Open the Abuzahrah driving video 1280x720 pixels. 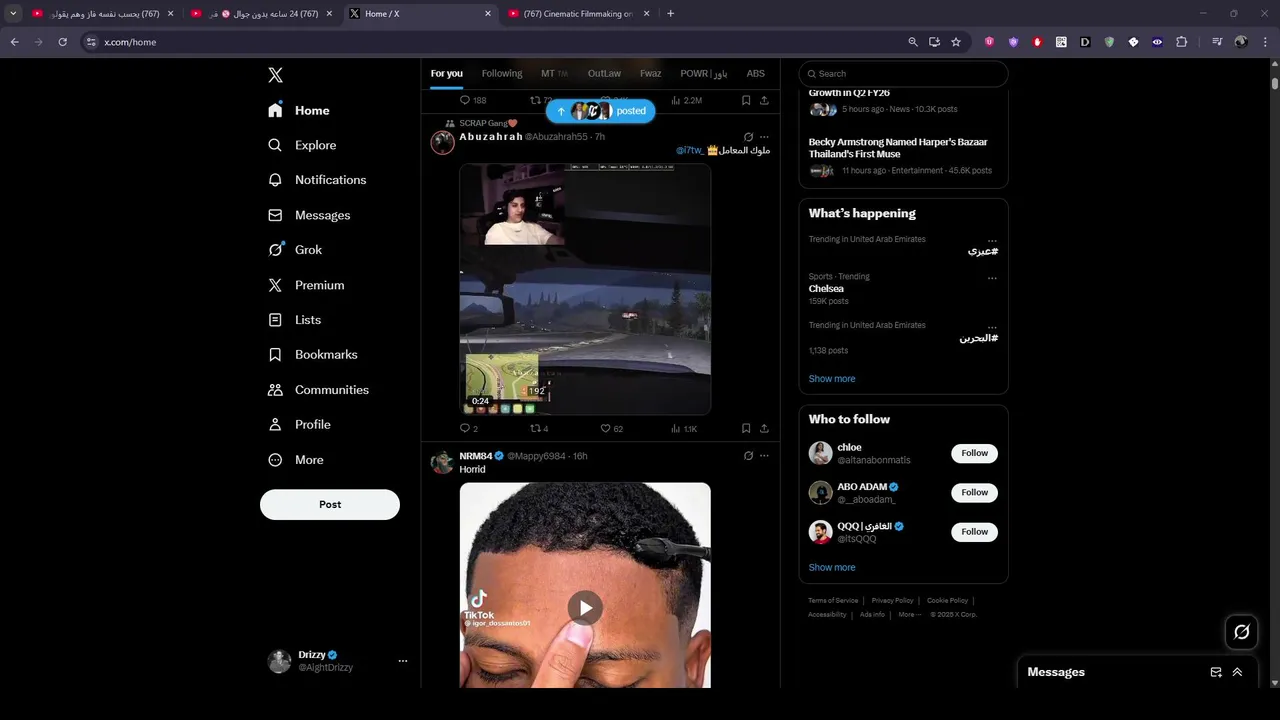[x=585, y=289]
